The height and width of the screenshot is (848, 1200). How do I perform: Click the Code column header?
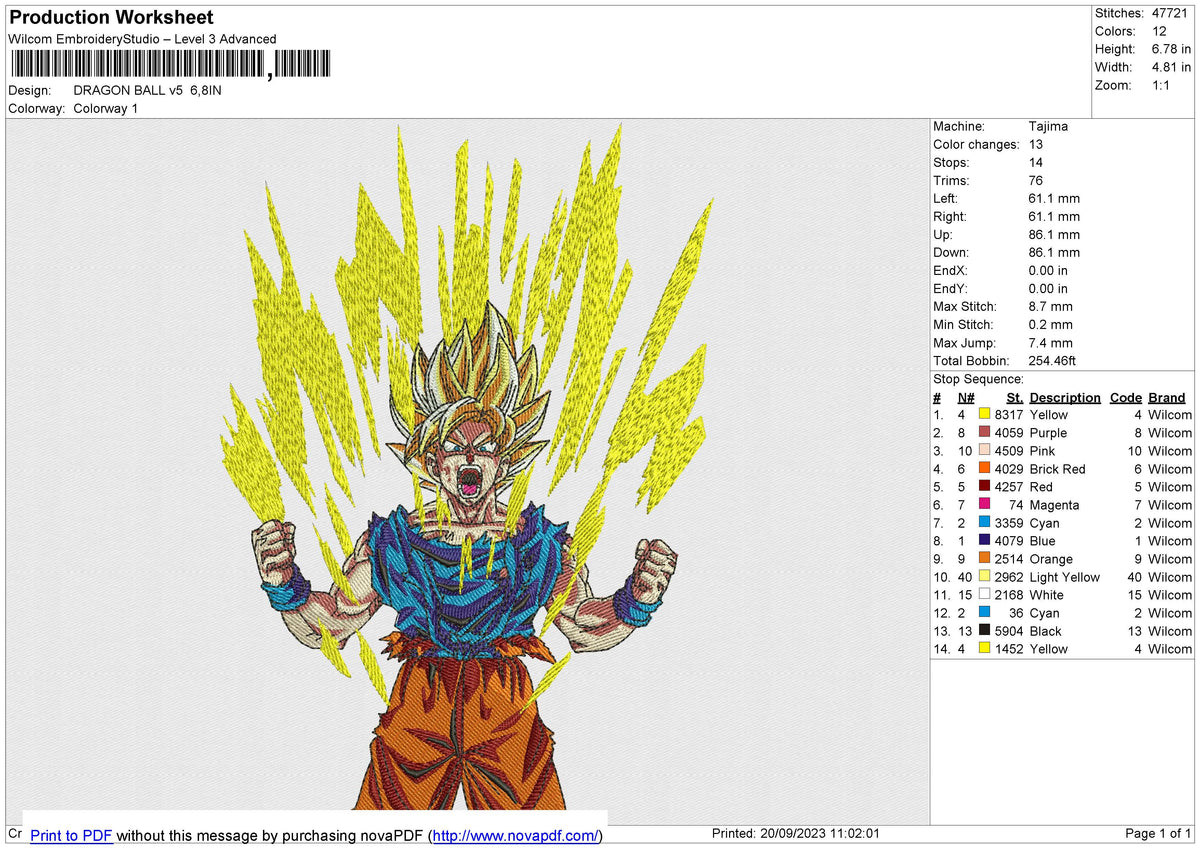point(1126,398)
